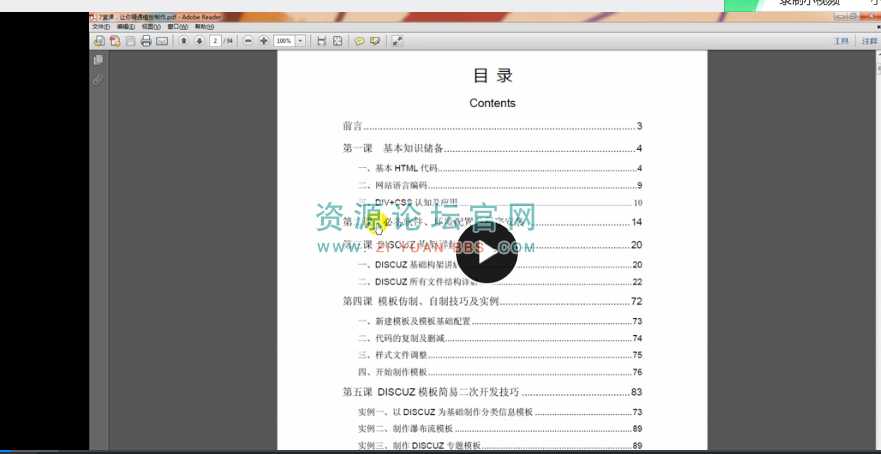Go to previous page with up arrow

184,41
